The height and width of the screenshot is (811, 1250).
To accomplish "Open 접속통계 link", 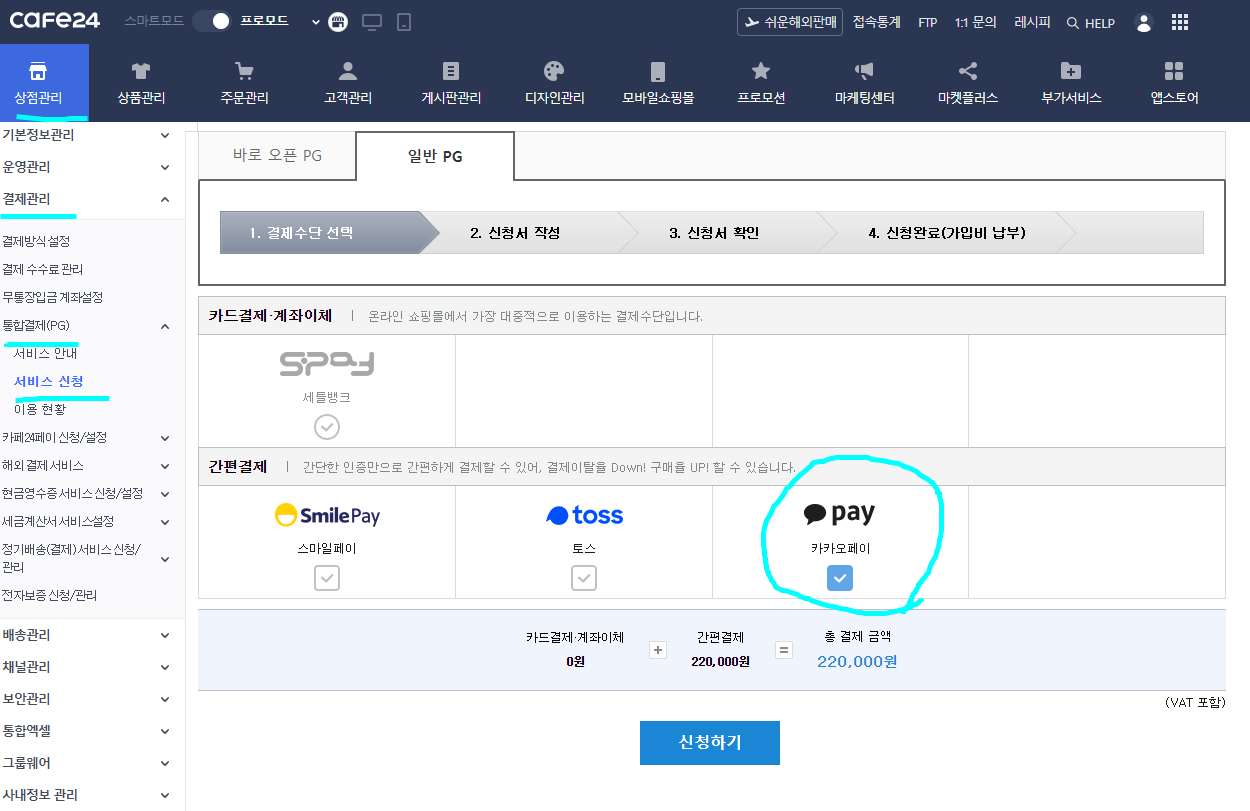I will pos(877,22).
